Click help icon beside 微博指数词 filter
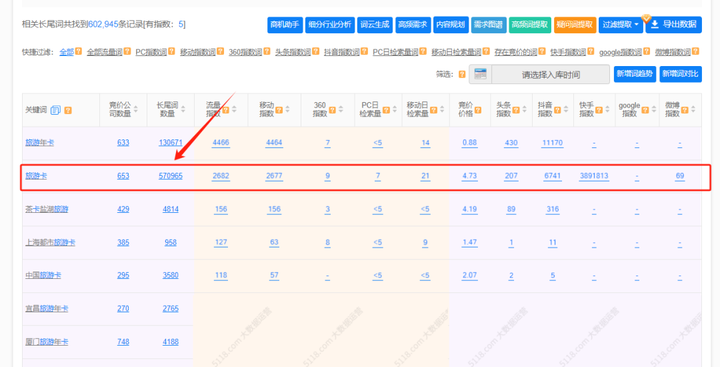The image size is (720, 367). tap(695, 51)
